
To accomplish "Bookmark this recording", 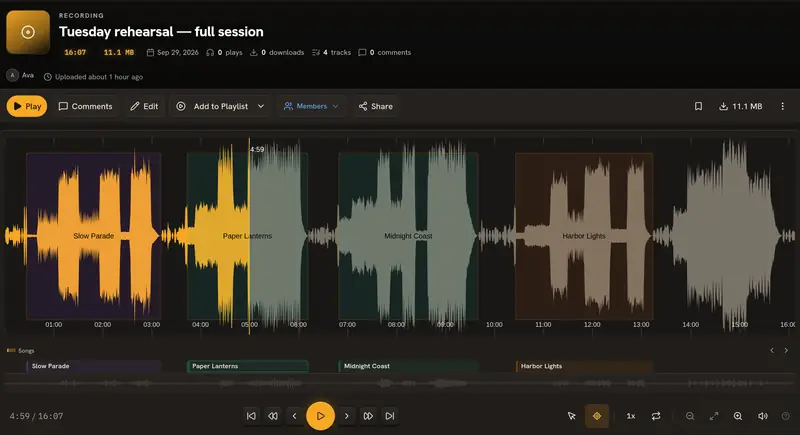I will point(698,106).
